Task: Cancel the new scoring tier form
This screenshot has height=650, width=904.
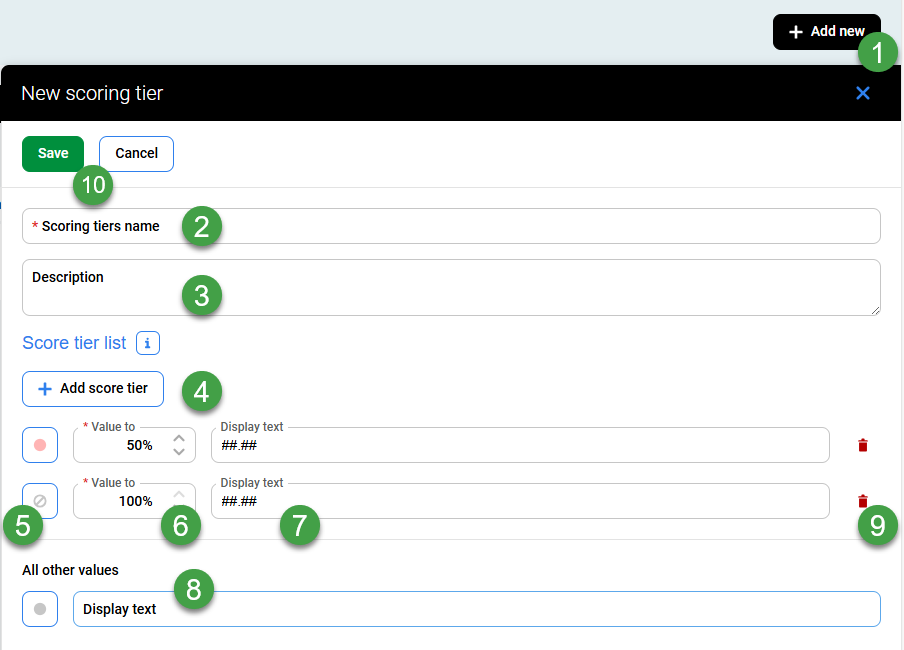Action: coord(136,153)
